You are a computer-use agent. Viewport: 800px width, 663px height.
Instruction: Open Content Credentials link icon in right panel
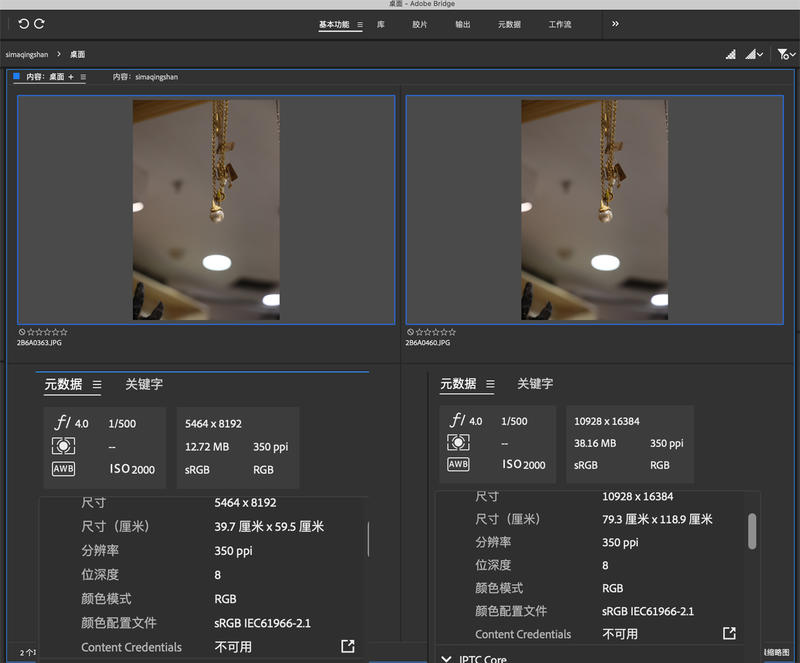pyautogui.click(x=729, y=633)
